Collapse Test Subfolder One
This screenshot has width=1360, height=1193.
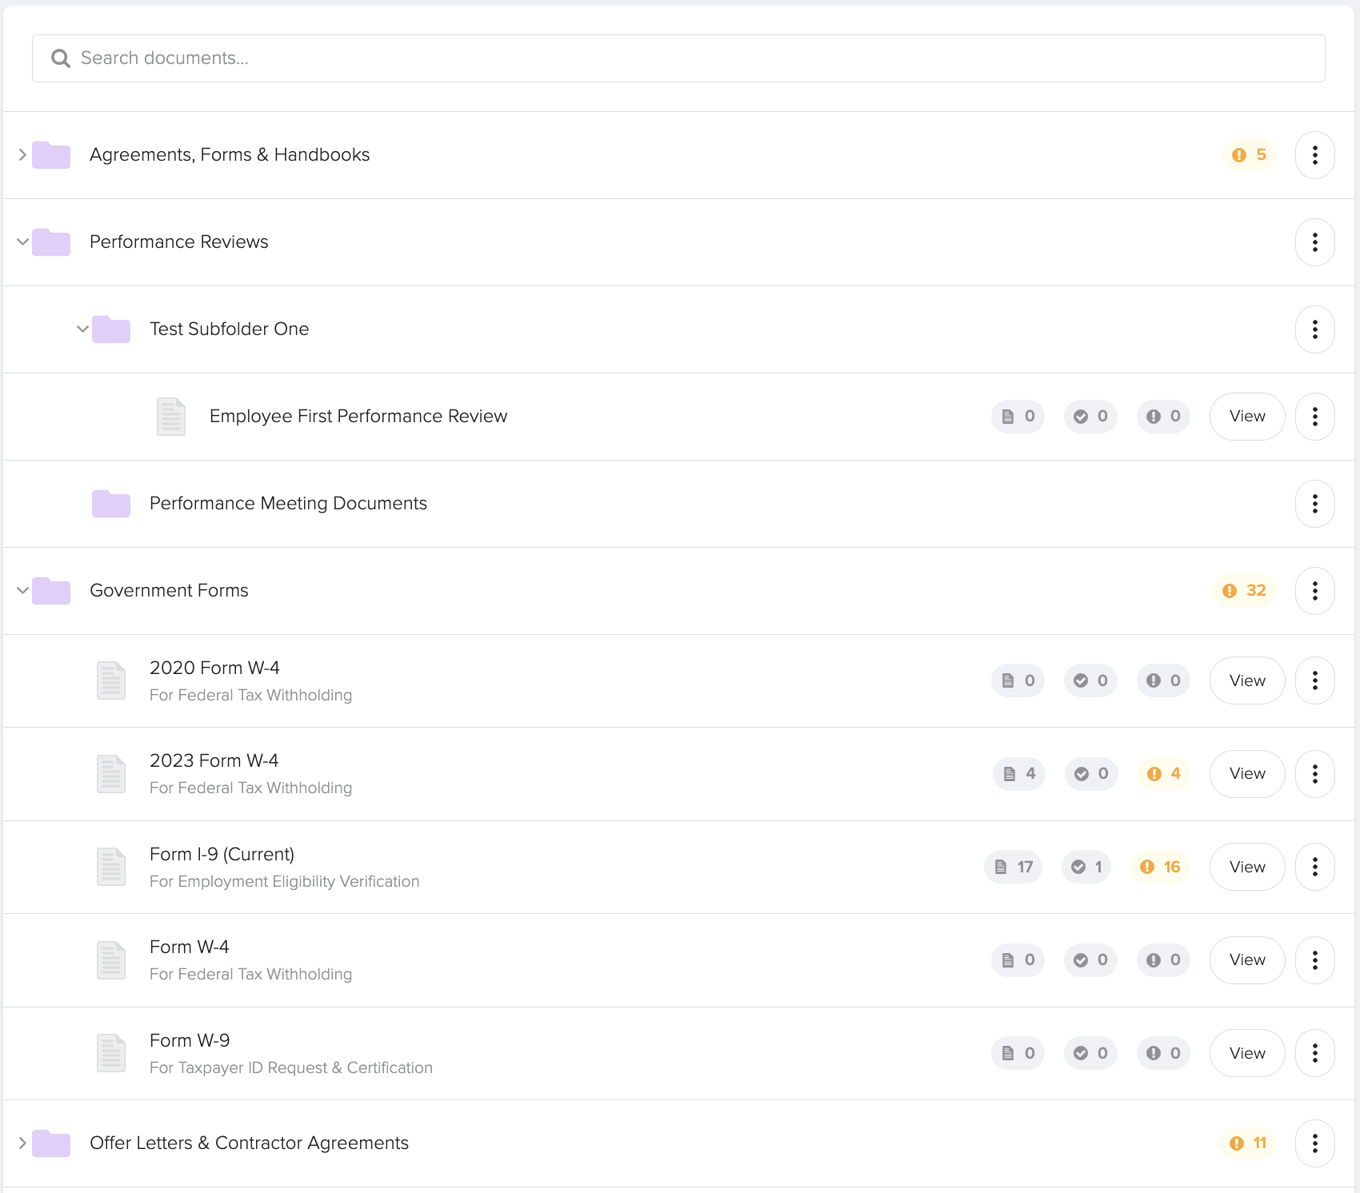coord(82,329)
